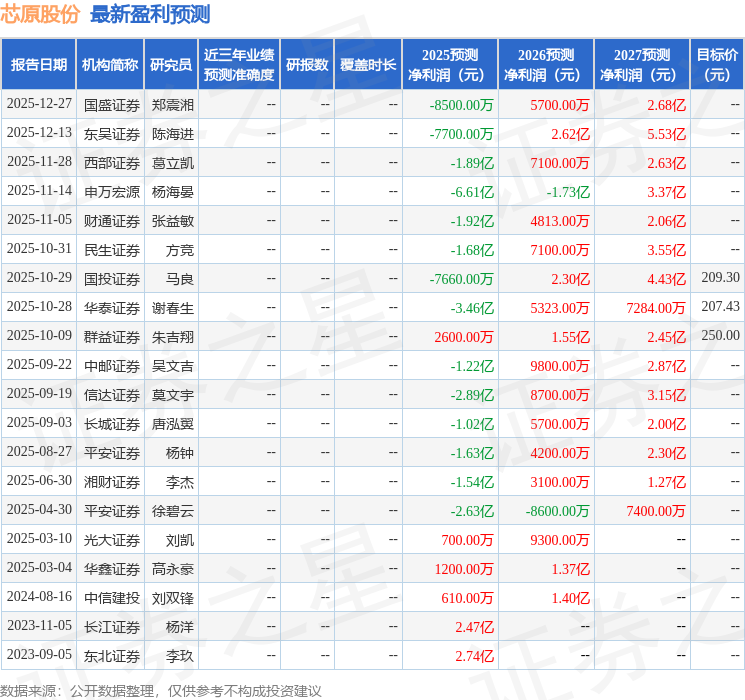
Task: Click the 研究员 column header
Action: (171, 65)
